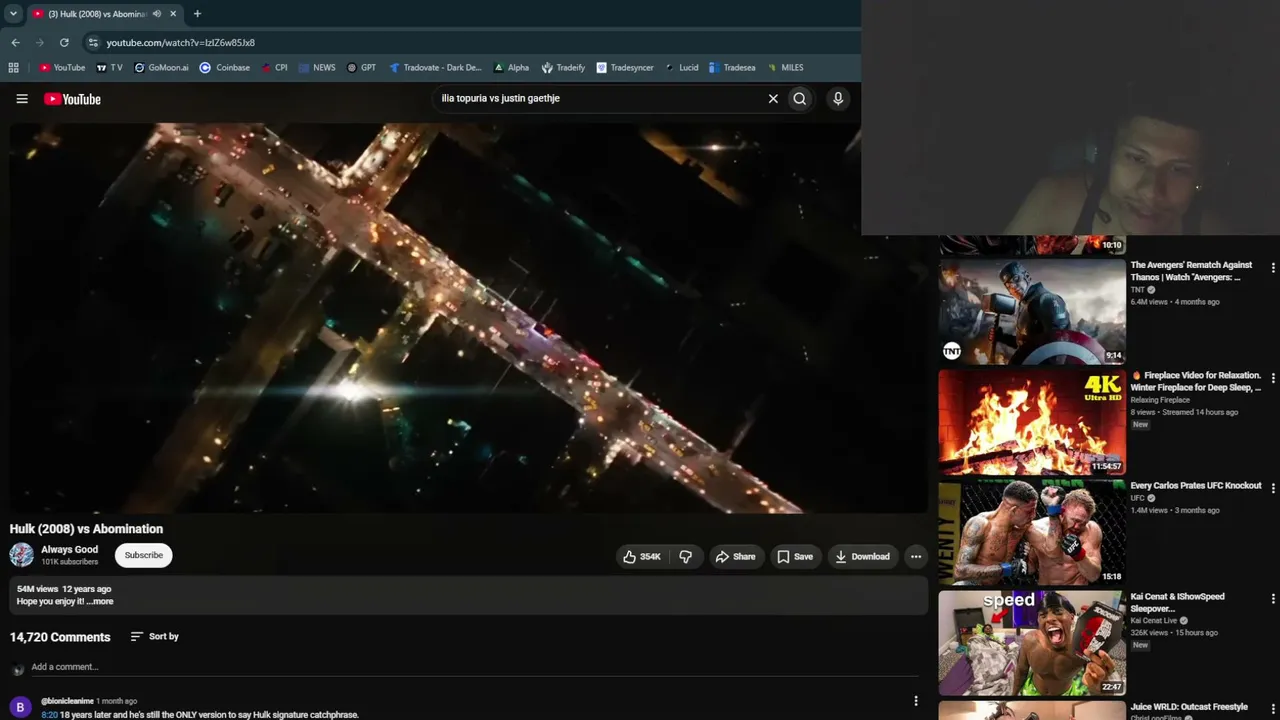The height and width of the screenshot is (720, 1280).
Task: Open the Coinbase bookmark
Action: point(225,68)
